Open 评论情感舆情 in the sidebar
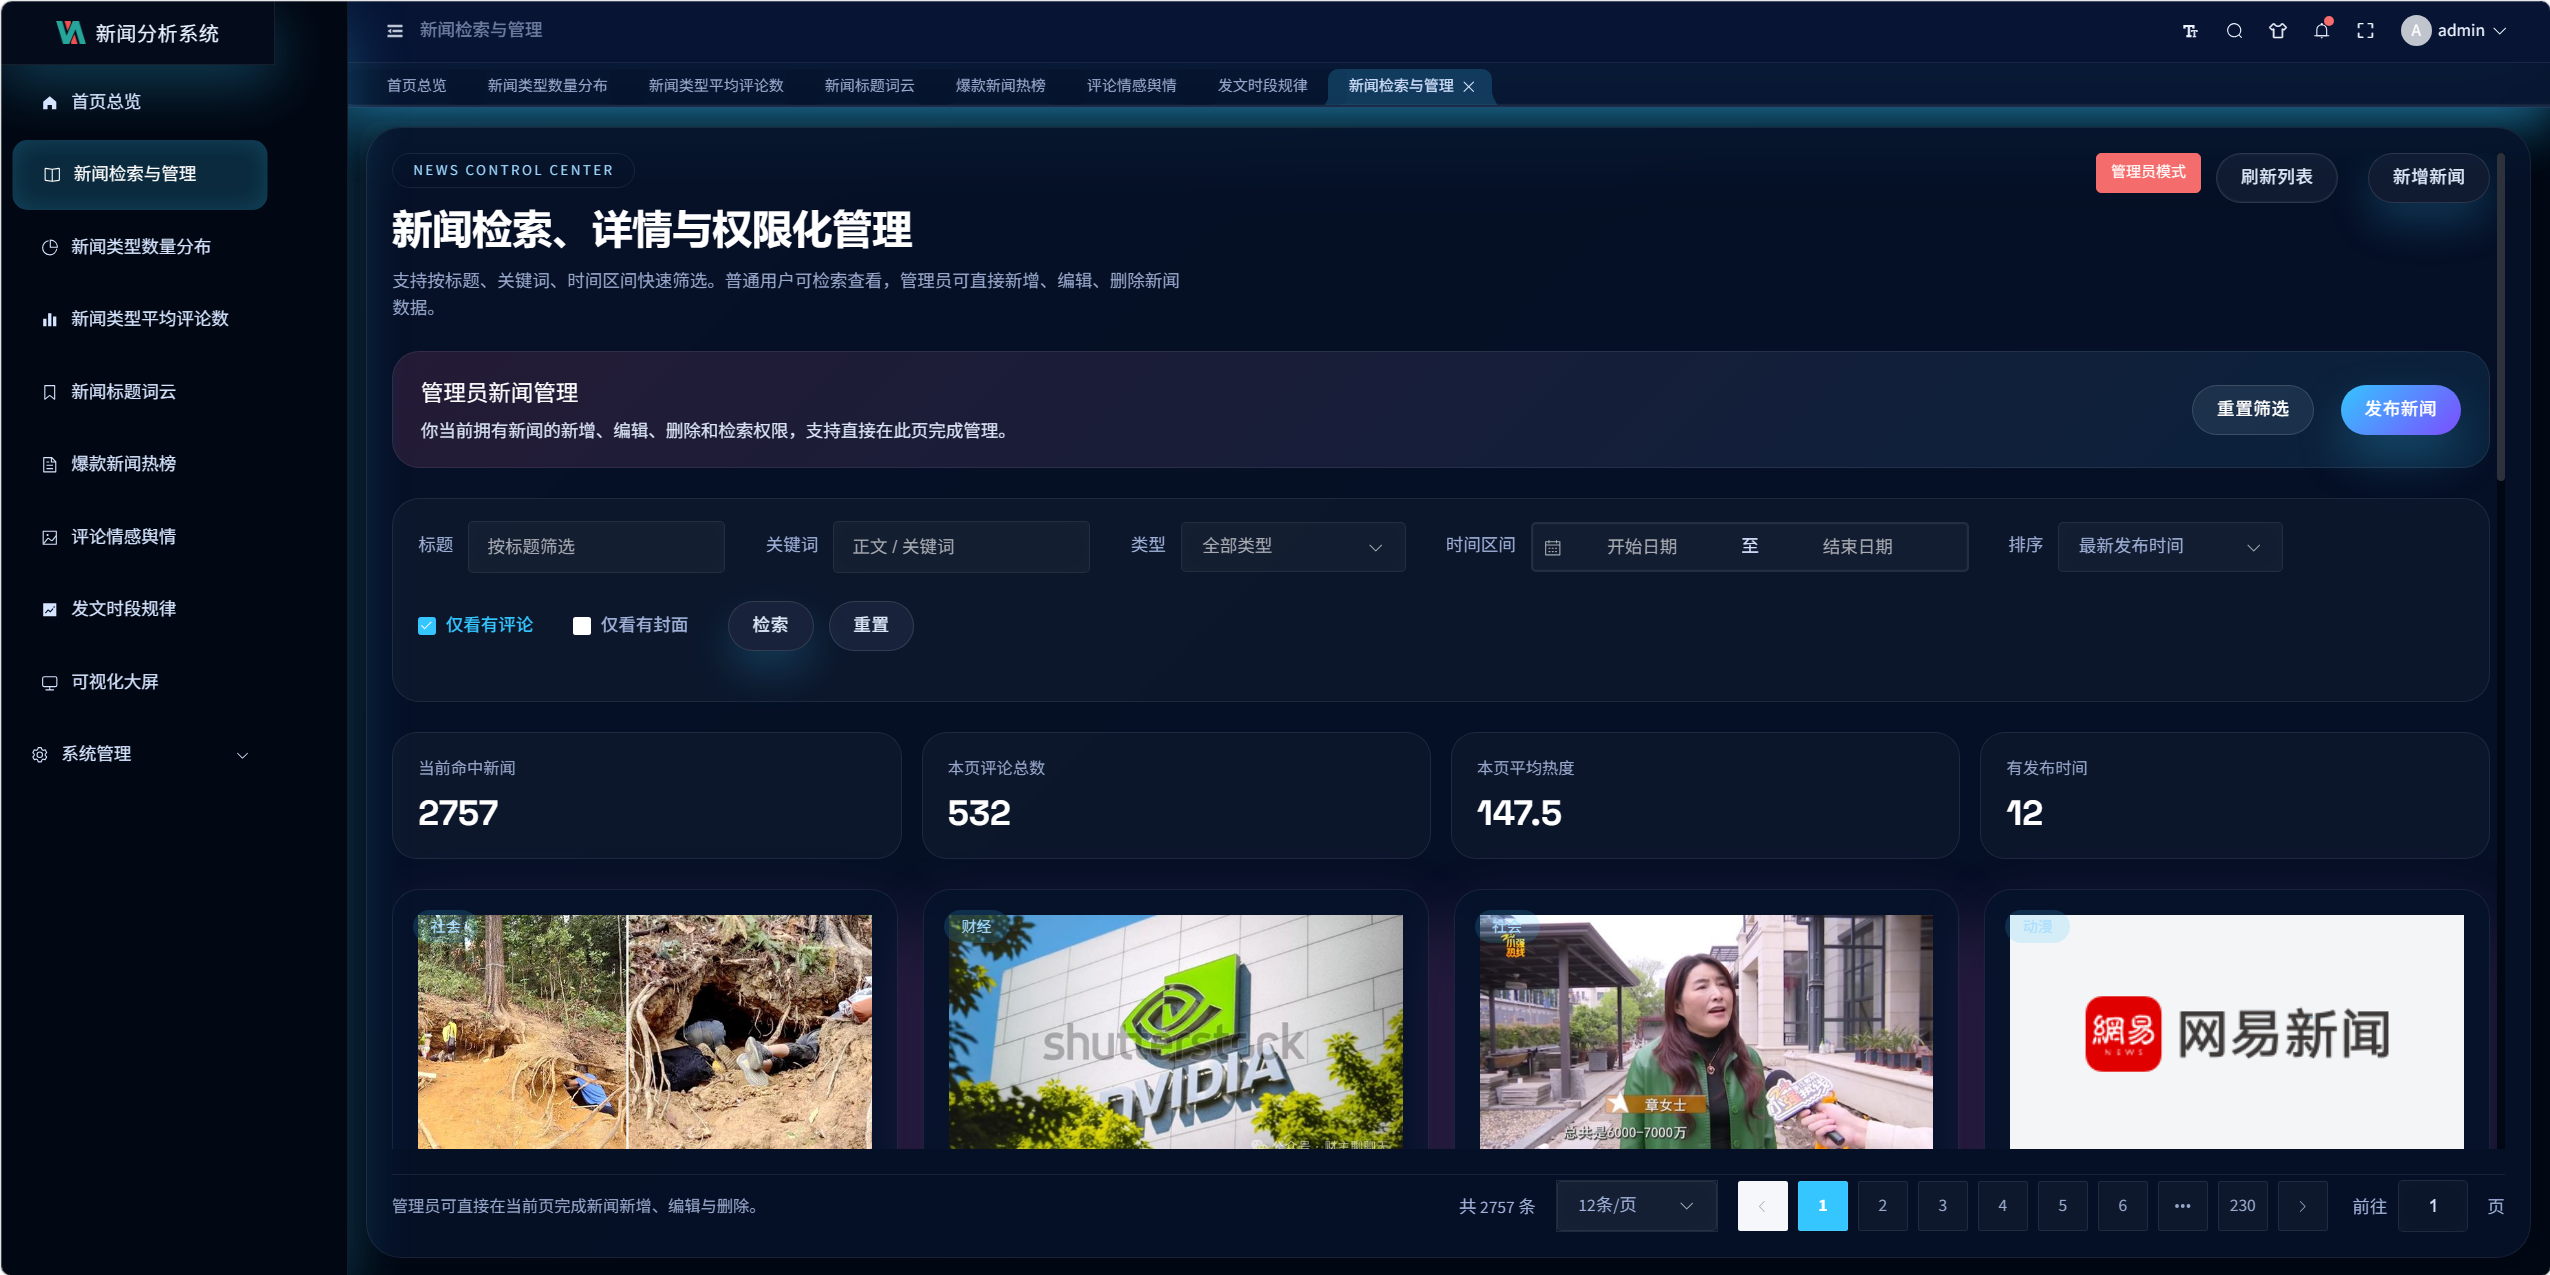Image resolution: width=2550 pixels, height=1275 pixels. pyautogui.click(x=123, y=537)
